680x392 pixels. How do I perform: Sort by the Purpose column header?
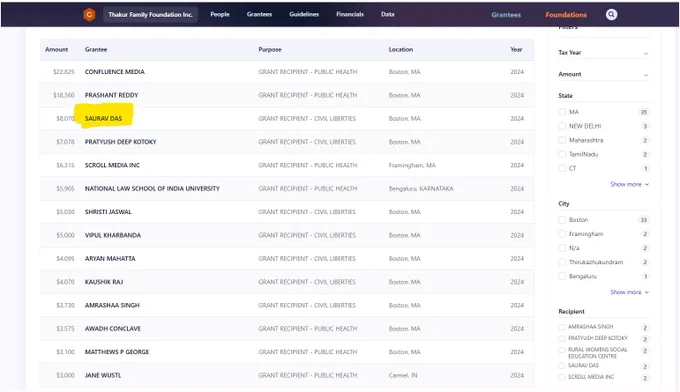270,49
